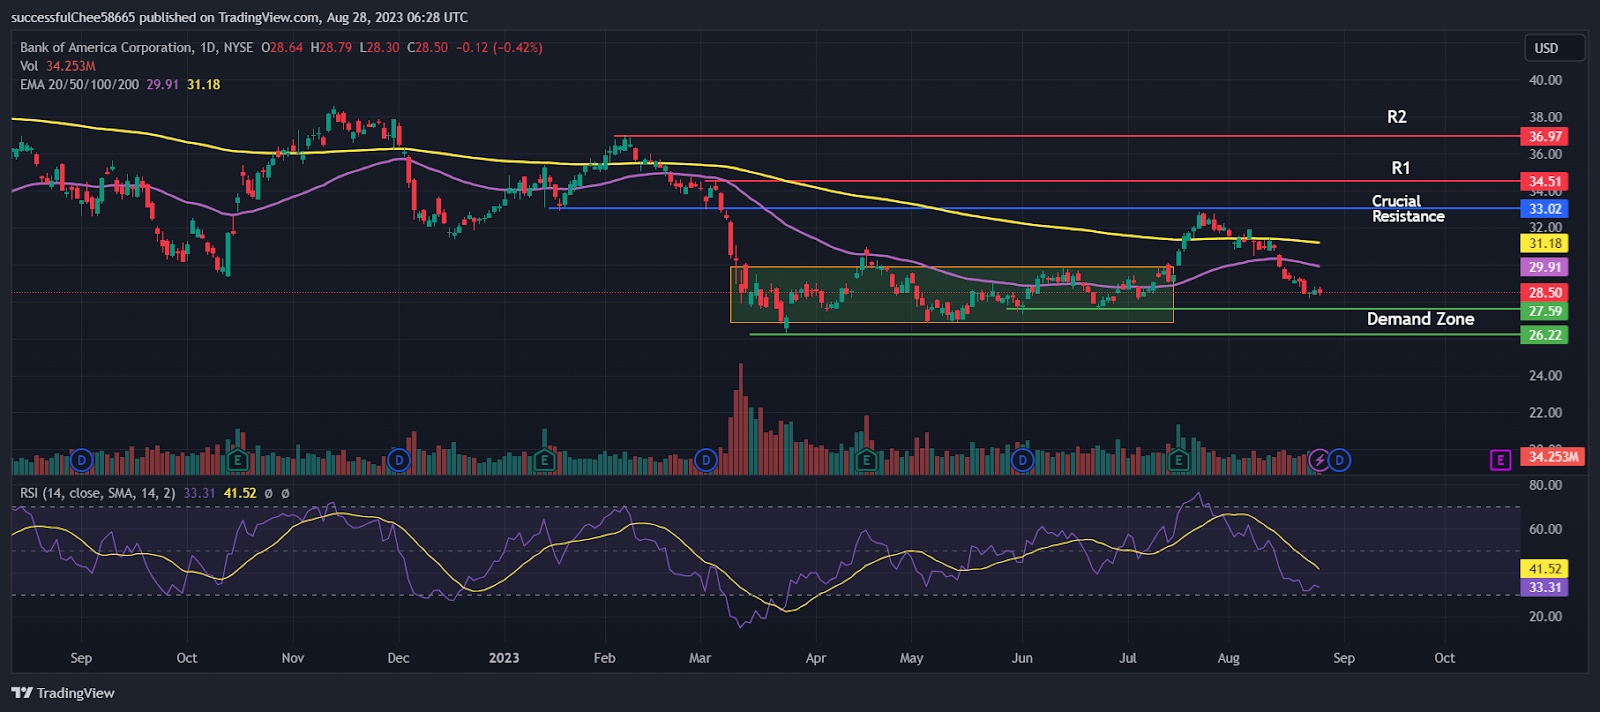Click the yellow 41.52 RSI axis label
Image resolution: width=1600 pixels, height=712 pixels.
point(1545,569)
